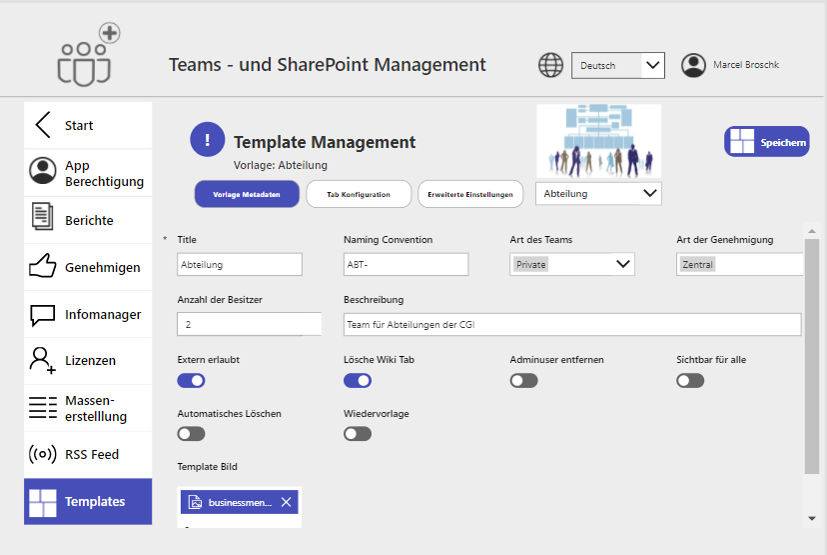The height and width of the screenshot is (555, 827).
Task: Open Berichte via its document icon
Action: point(43,217)
